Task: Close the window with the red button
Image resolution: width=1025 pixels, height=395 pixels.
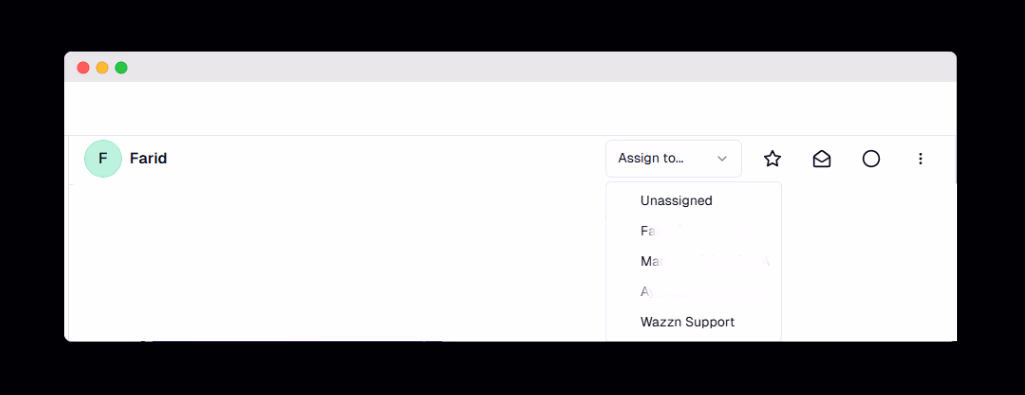Action: tap(83, 67)
